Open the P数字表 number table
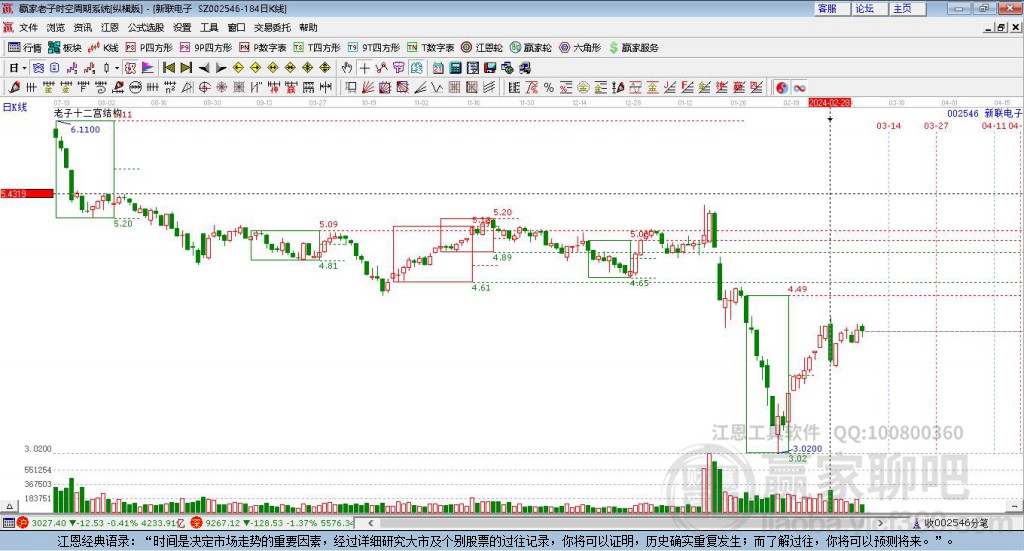 click(x=263, y=48)
